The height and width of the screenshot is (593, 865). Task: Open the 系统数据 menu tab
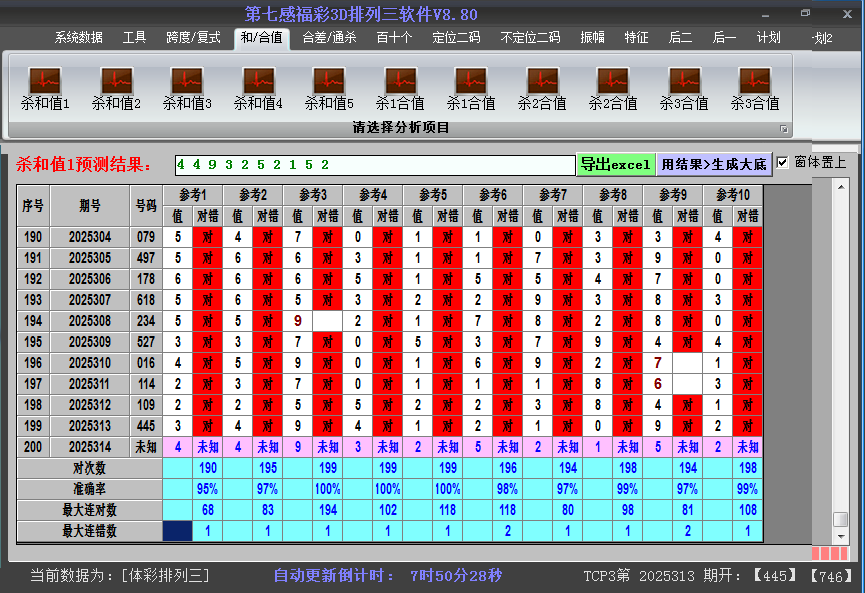tap(78, 38)
